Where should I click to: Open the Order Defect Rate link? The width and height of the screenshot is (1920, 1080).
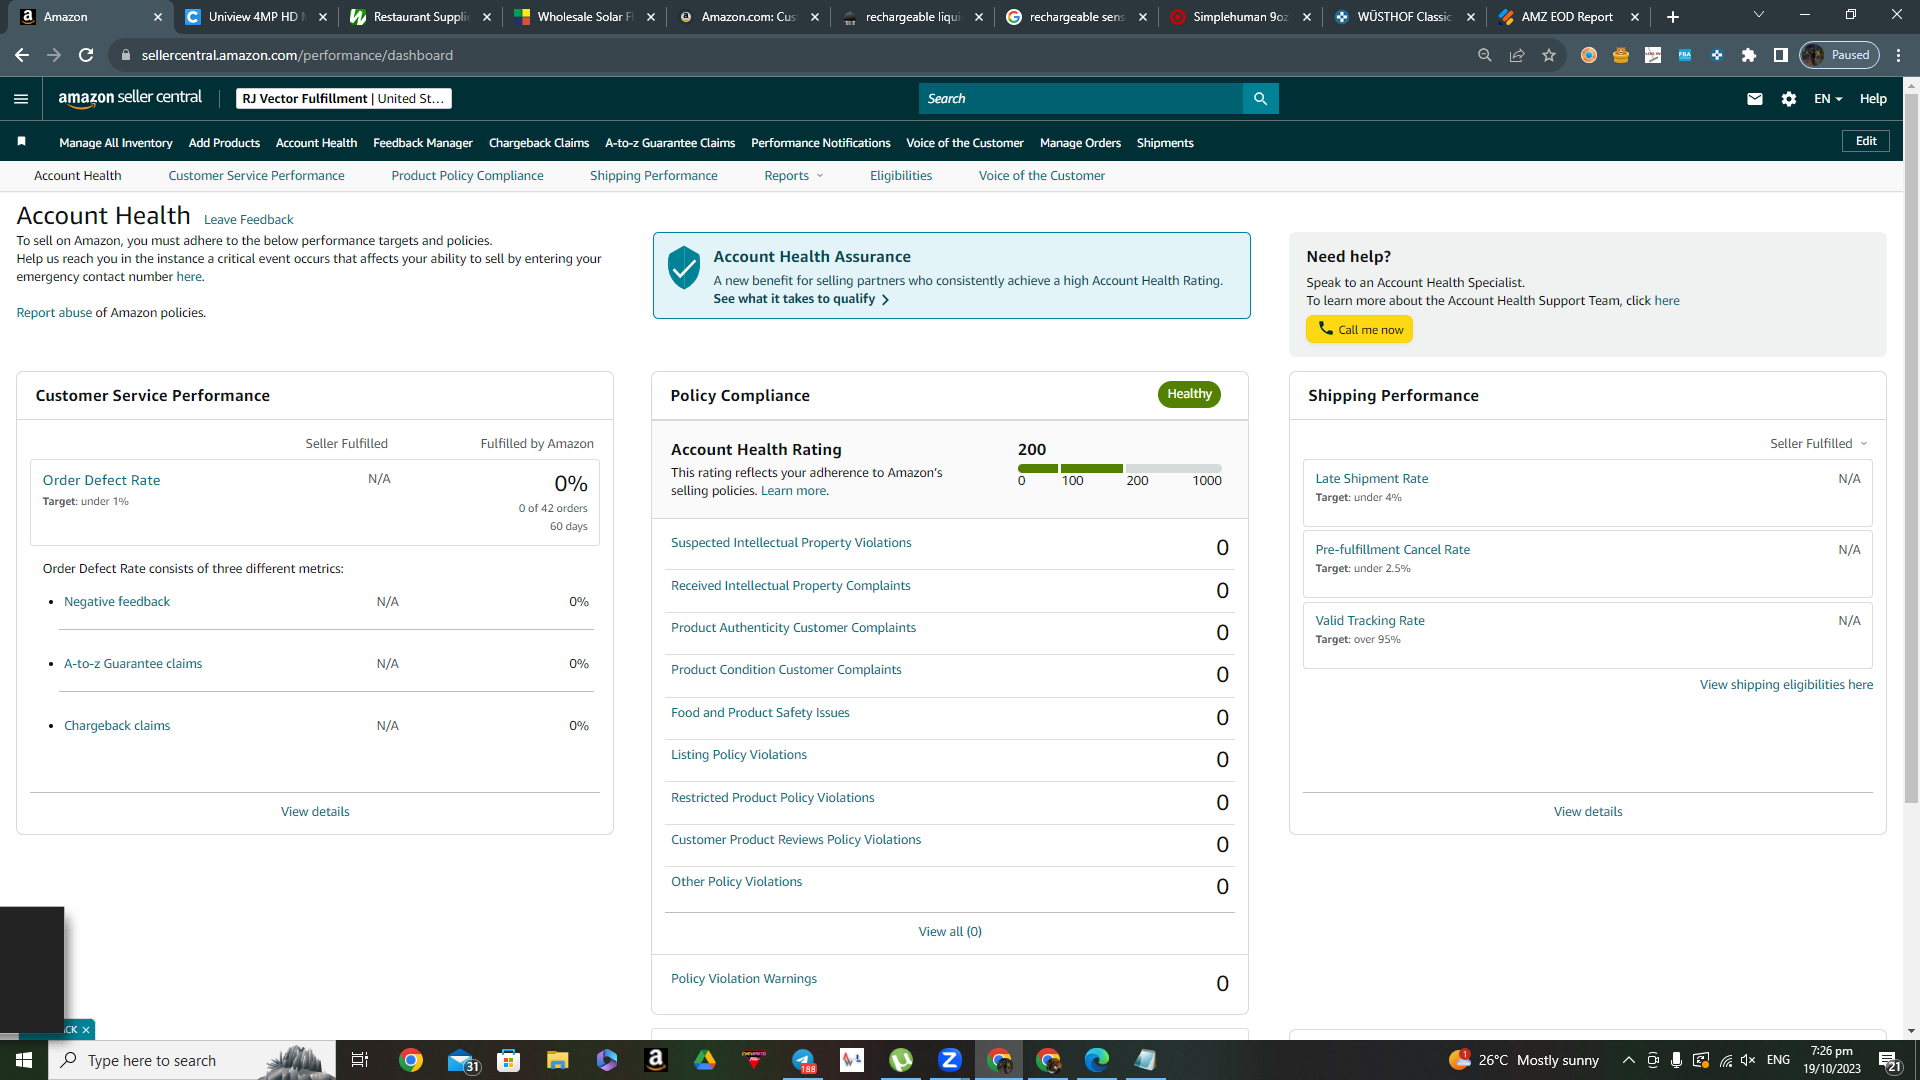click(101, 480)
